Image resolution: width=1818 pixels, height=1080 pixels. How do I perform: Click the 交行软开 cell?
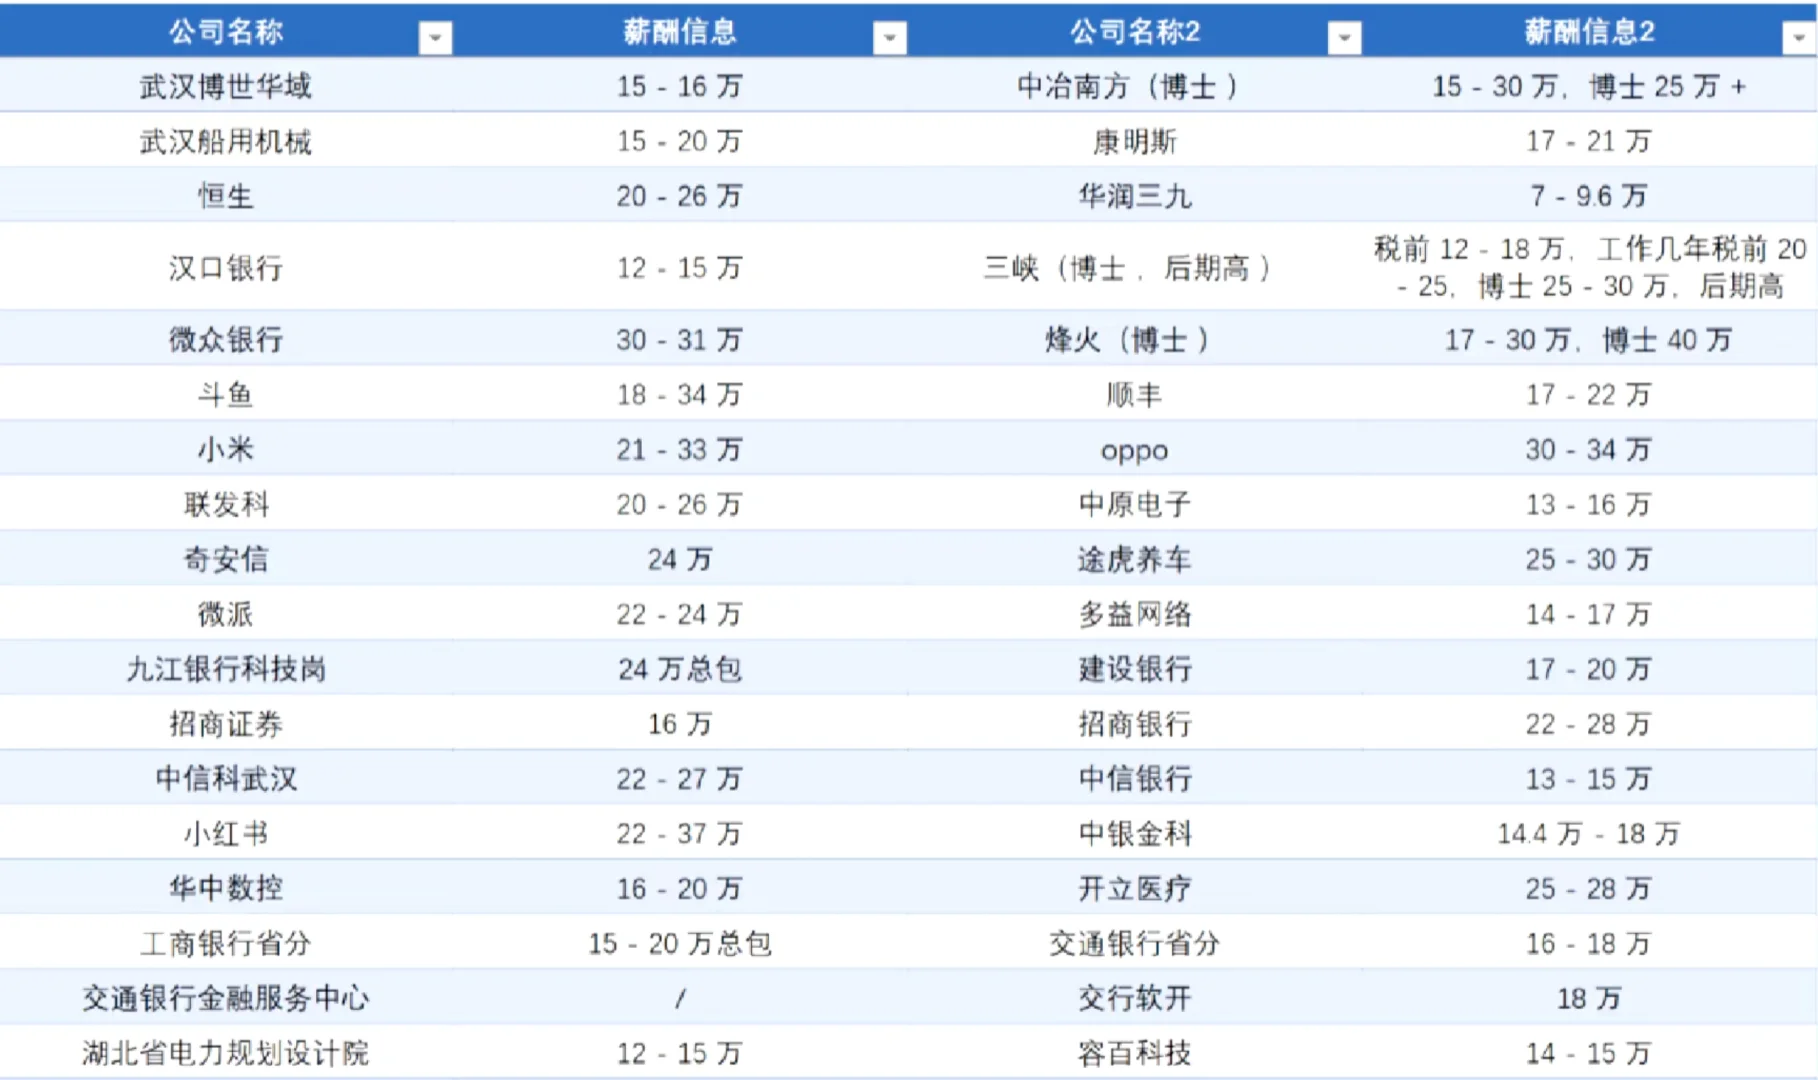(1135, 998)
